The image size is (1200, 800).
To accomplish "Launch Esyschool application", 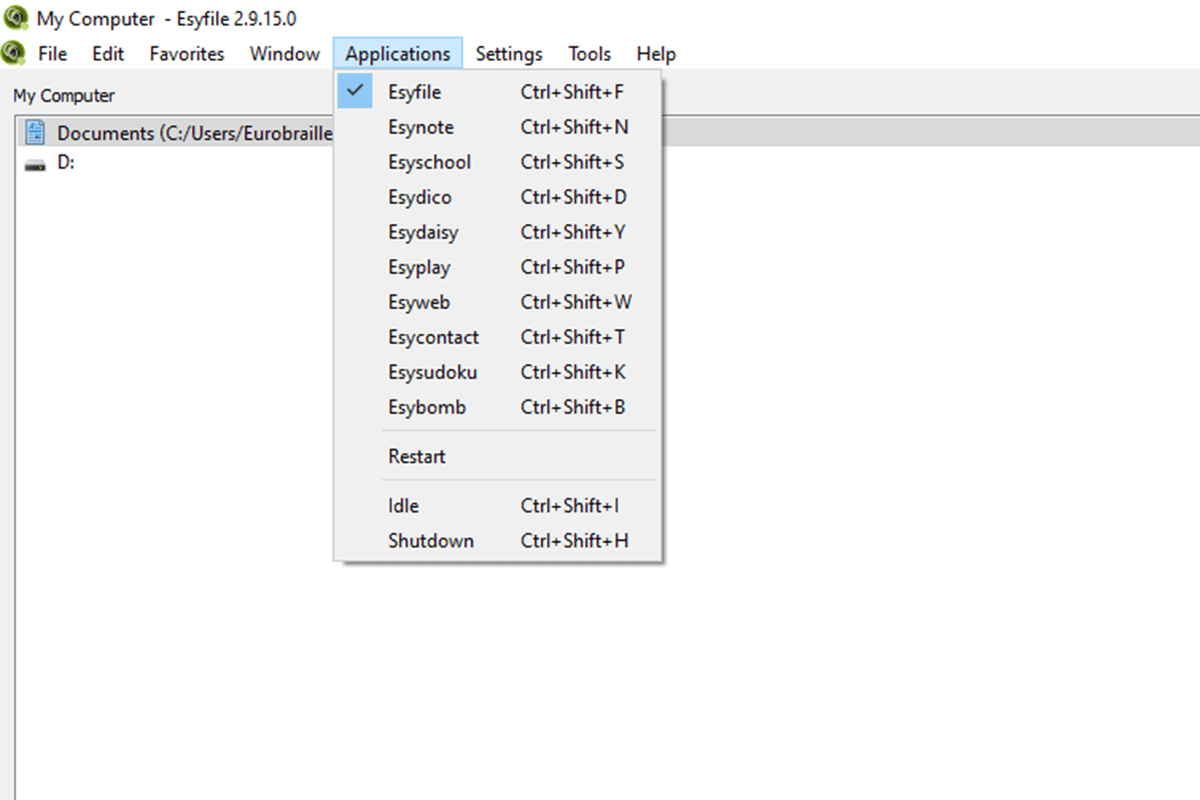I will point(430,162).
